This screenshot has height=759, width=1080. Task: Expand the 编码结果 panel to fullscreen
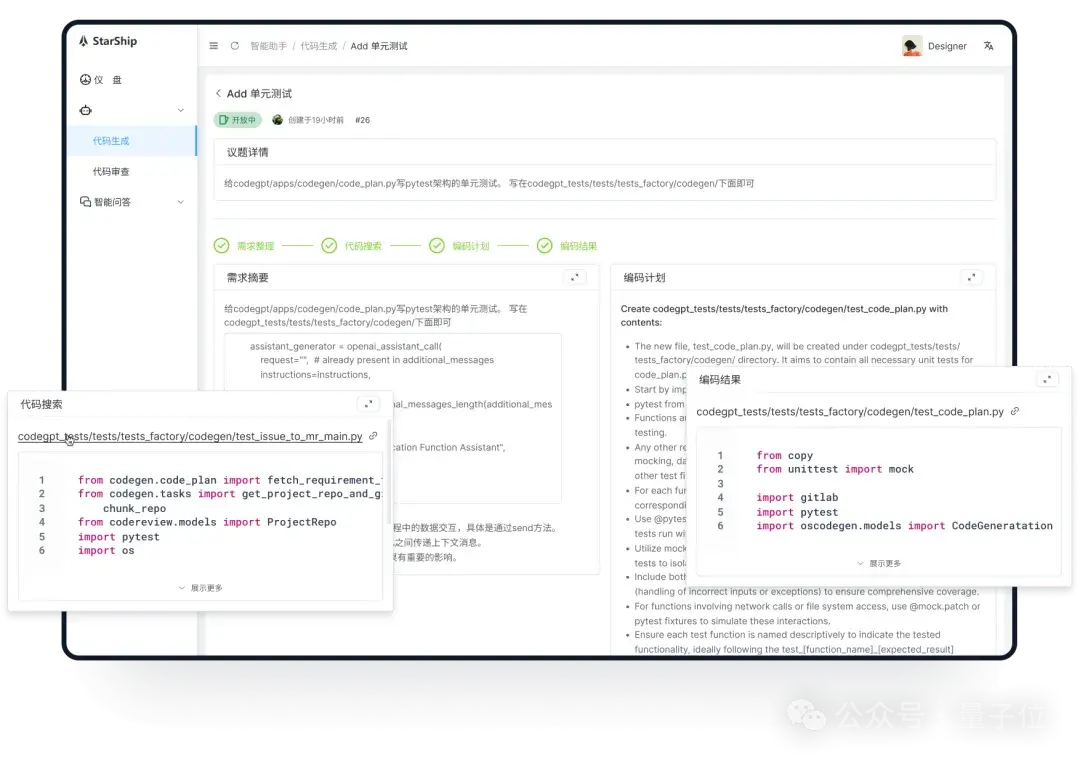coord(1047,380)
